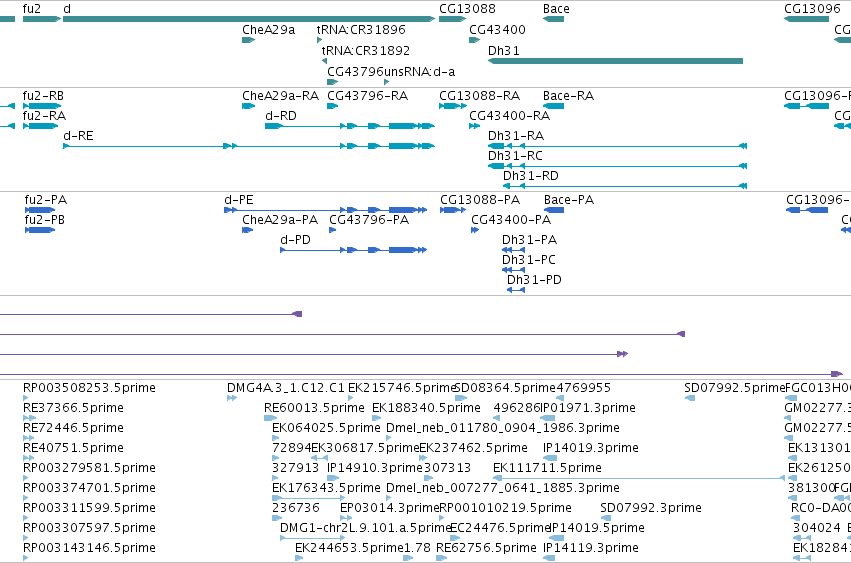Click the EK064025.5prime EST label
The width and height of the screenshot is (851, 563).
point(326,428)
